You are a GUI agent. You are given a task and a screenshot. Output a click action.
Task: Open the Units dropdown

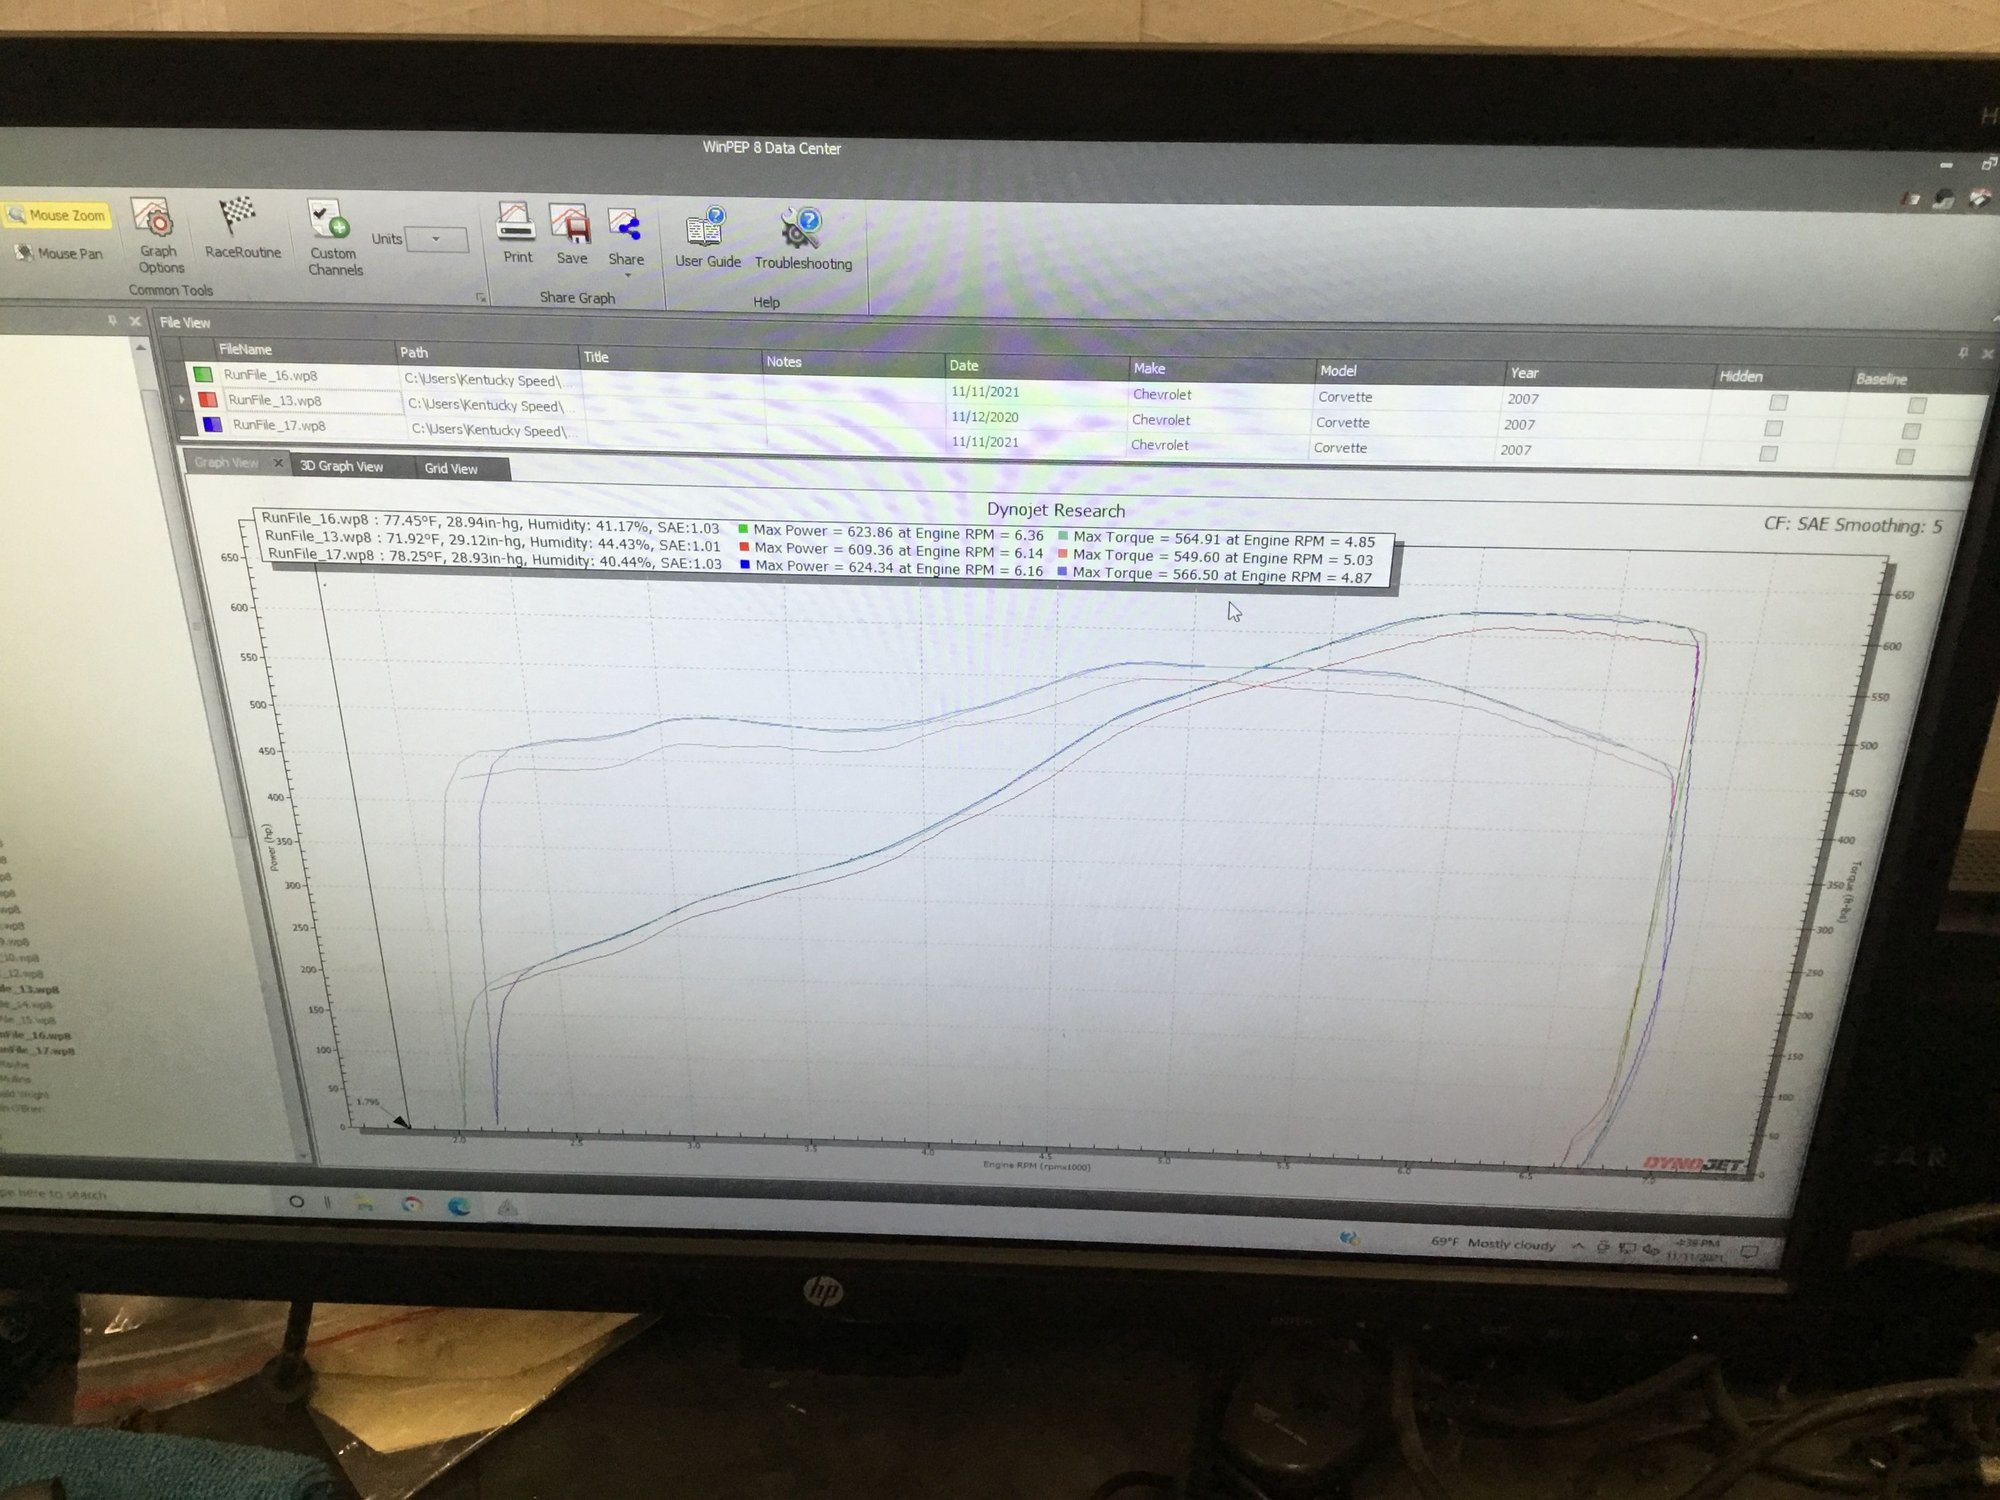pos(436,240)
